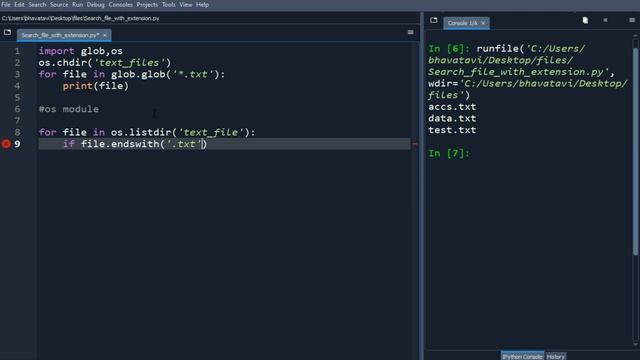Click accs.txt in the console output
640x360 pixels.
point(452,107)
